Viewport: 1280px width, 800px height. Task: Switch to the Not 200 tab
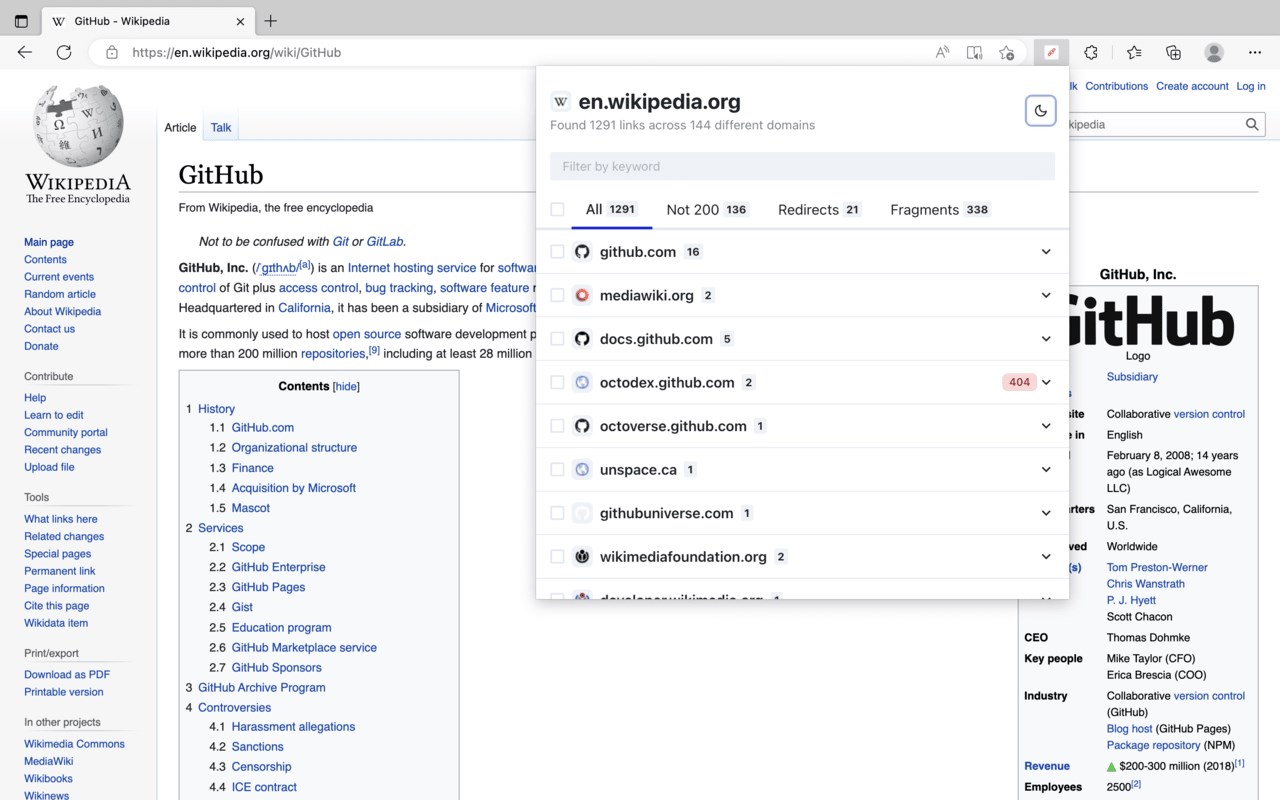707,209
